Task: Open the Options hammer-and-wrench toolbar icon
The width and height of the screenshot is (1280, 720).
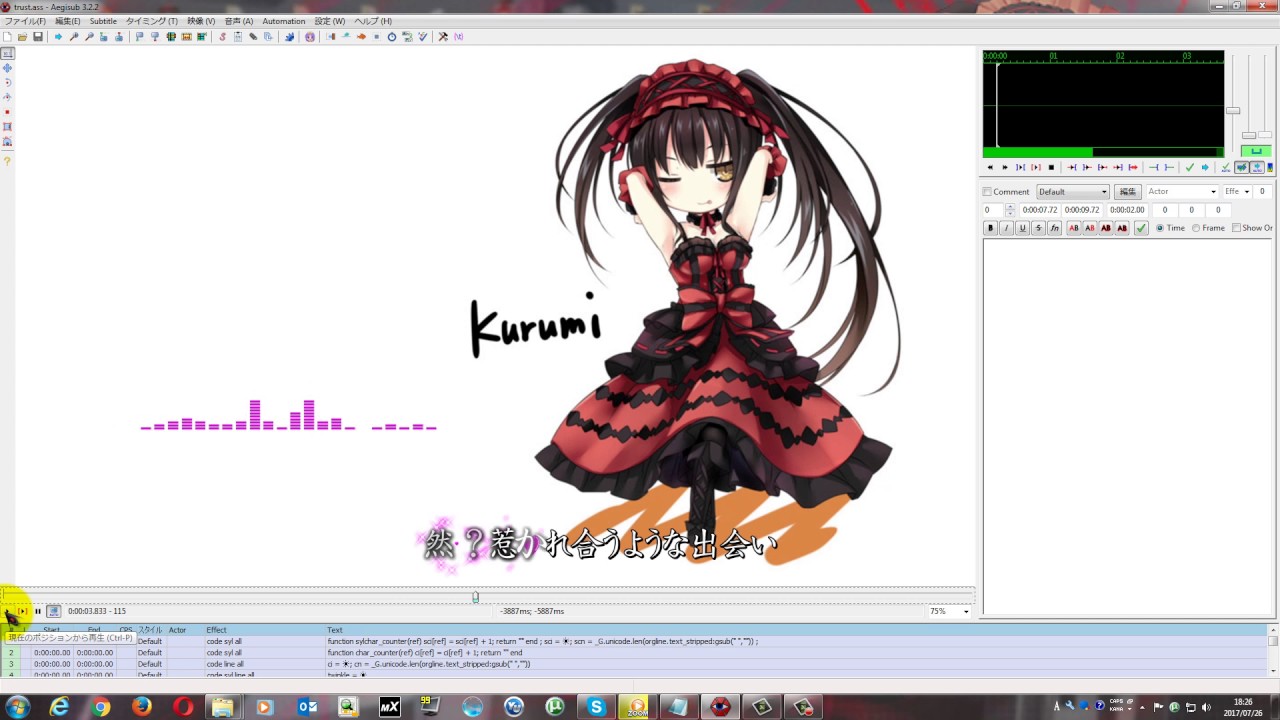Action: coord(443,37)
